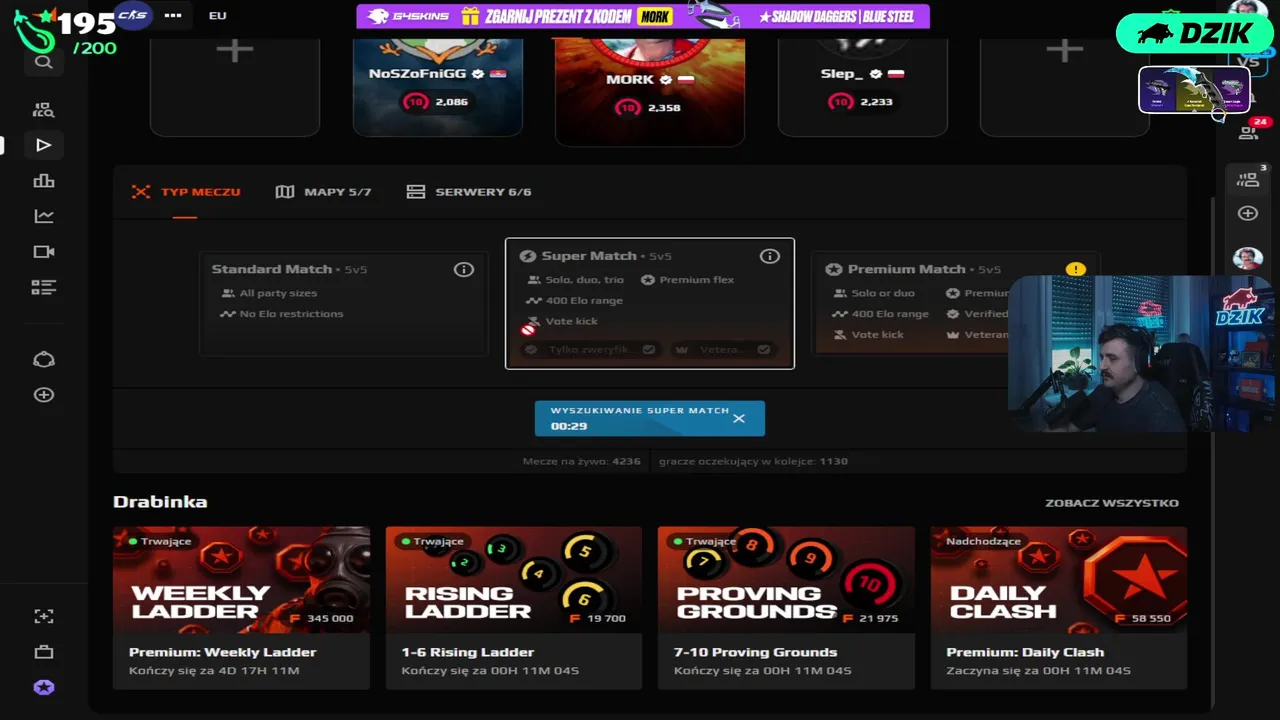Viewport: 1280px width, 720px height.
Task: Click the yellow warning icon on Premium Match
Action: [x=1075, y=269]
